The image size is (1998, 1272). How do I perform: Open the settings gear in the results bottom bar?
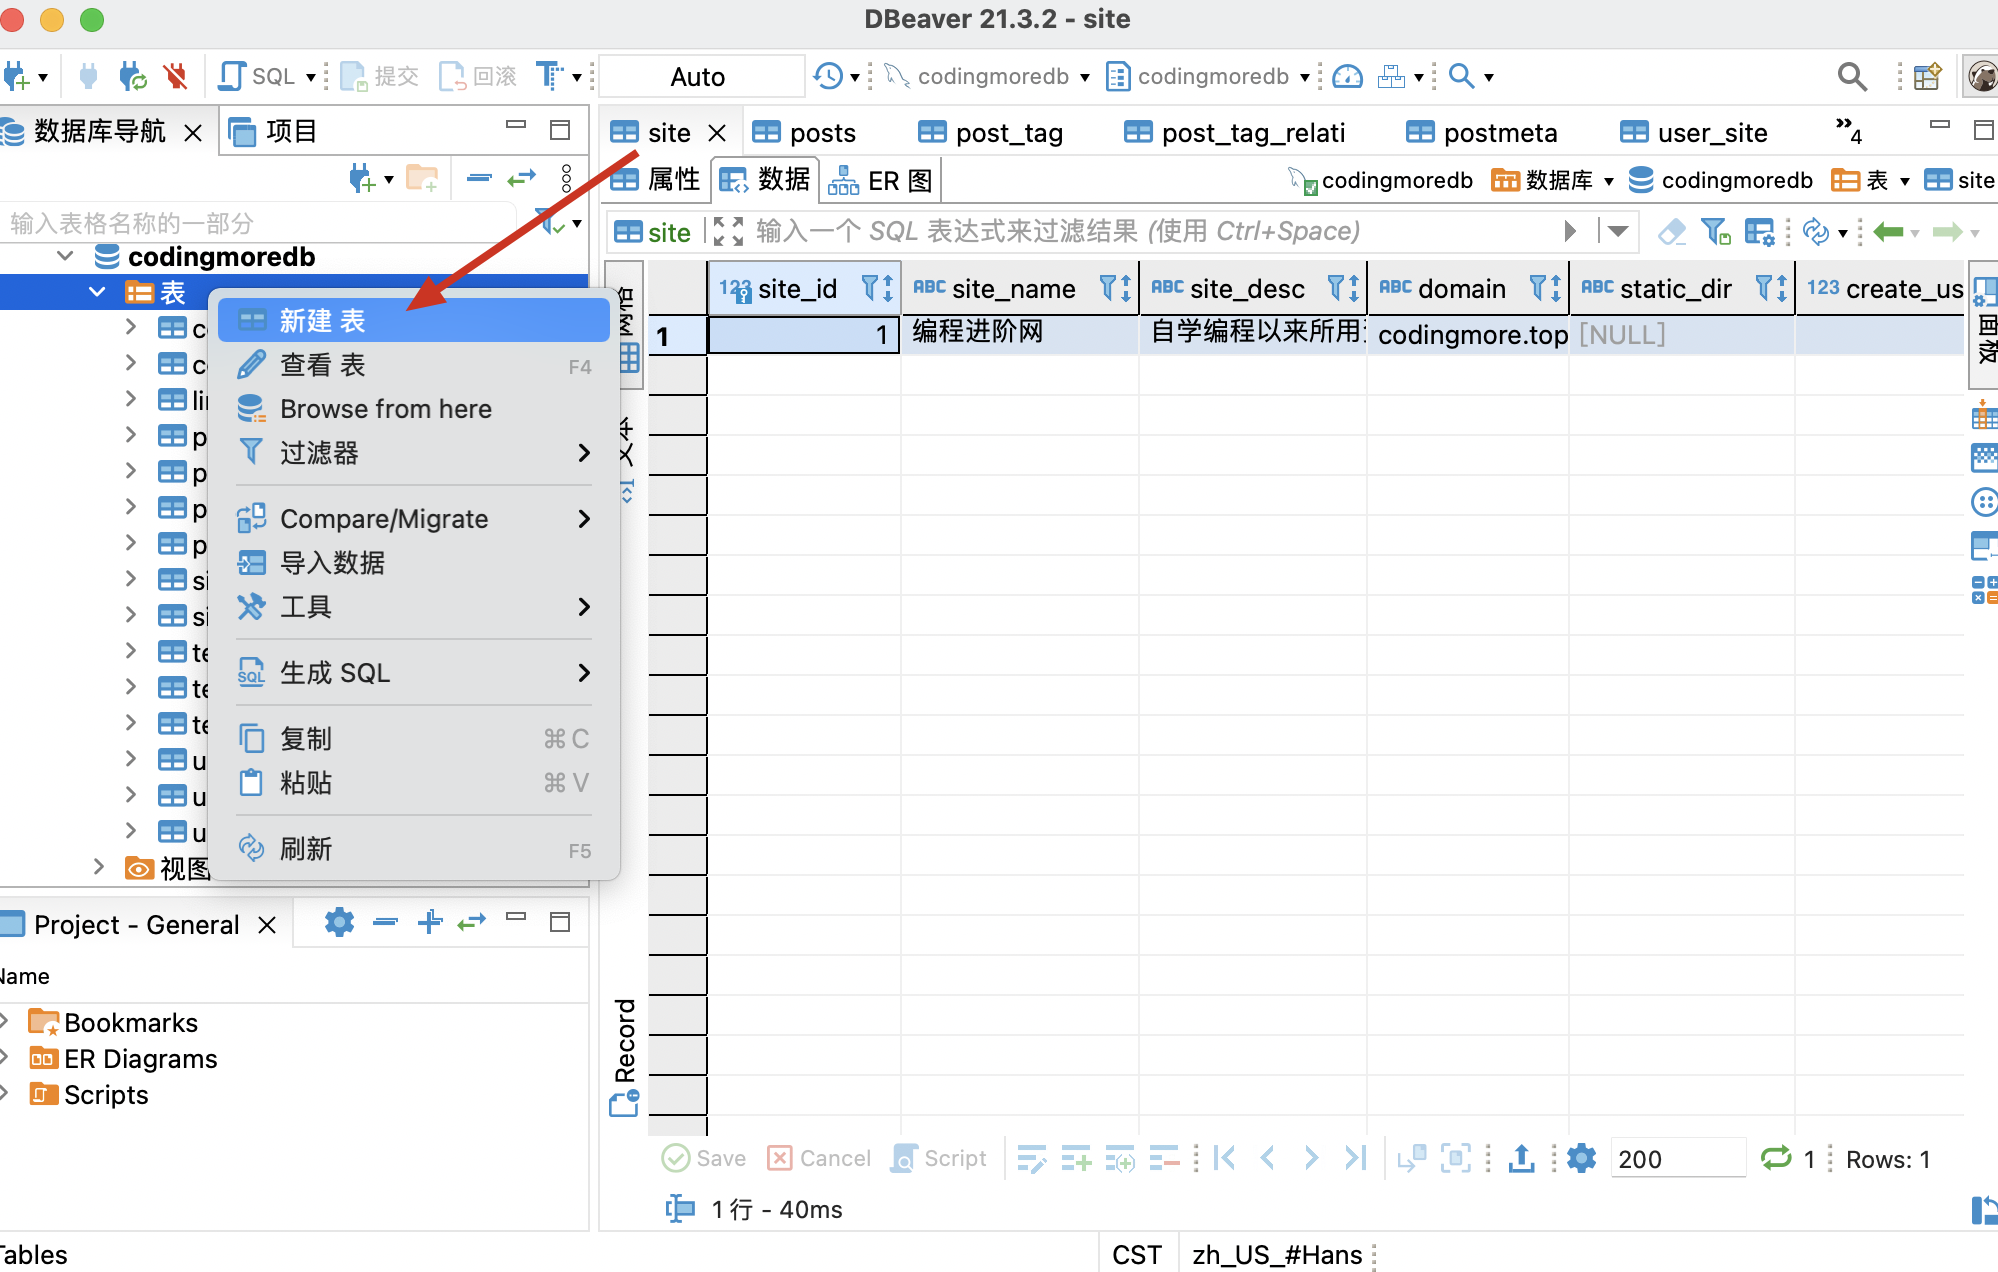point(1581,1158)
